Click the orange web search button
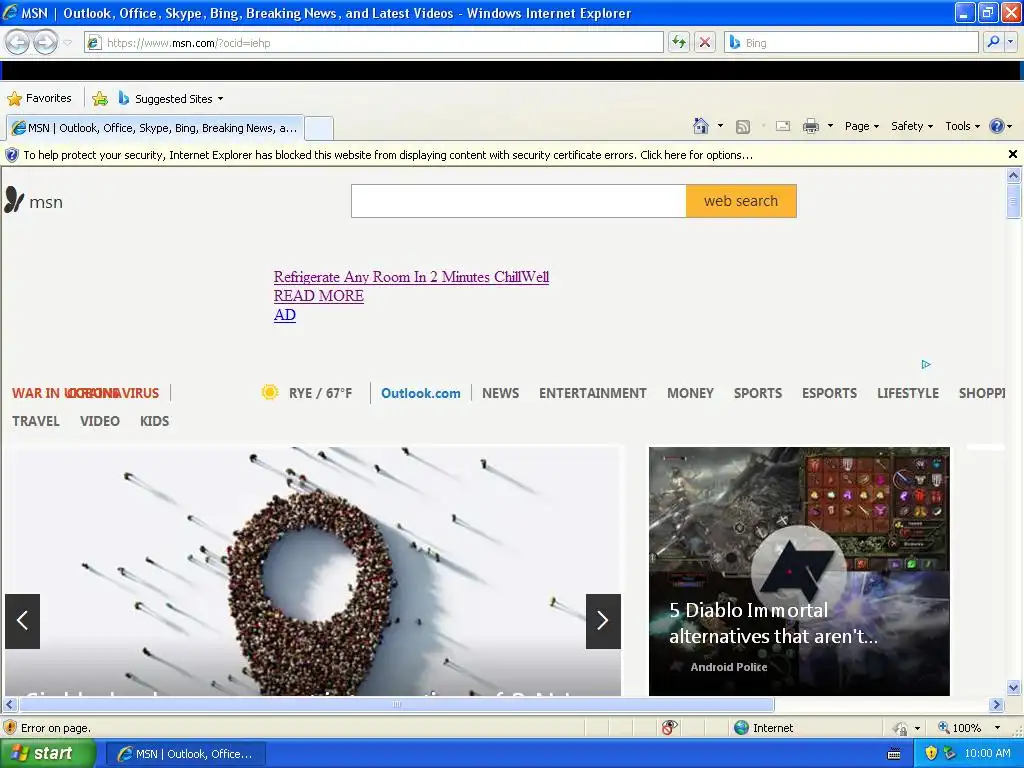The height and width of the screenshot is (768, 1024). [741, 201]
